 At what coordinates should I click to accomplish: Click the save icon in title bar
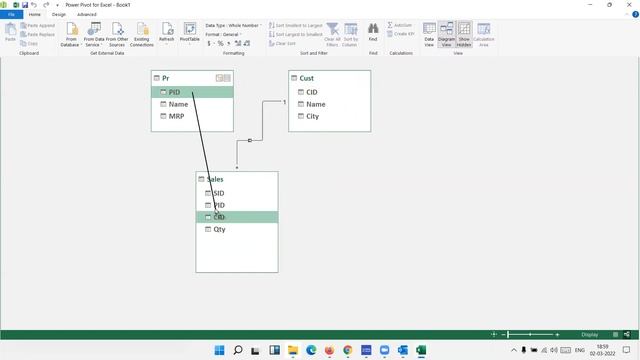pos(25,5)
